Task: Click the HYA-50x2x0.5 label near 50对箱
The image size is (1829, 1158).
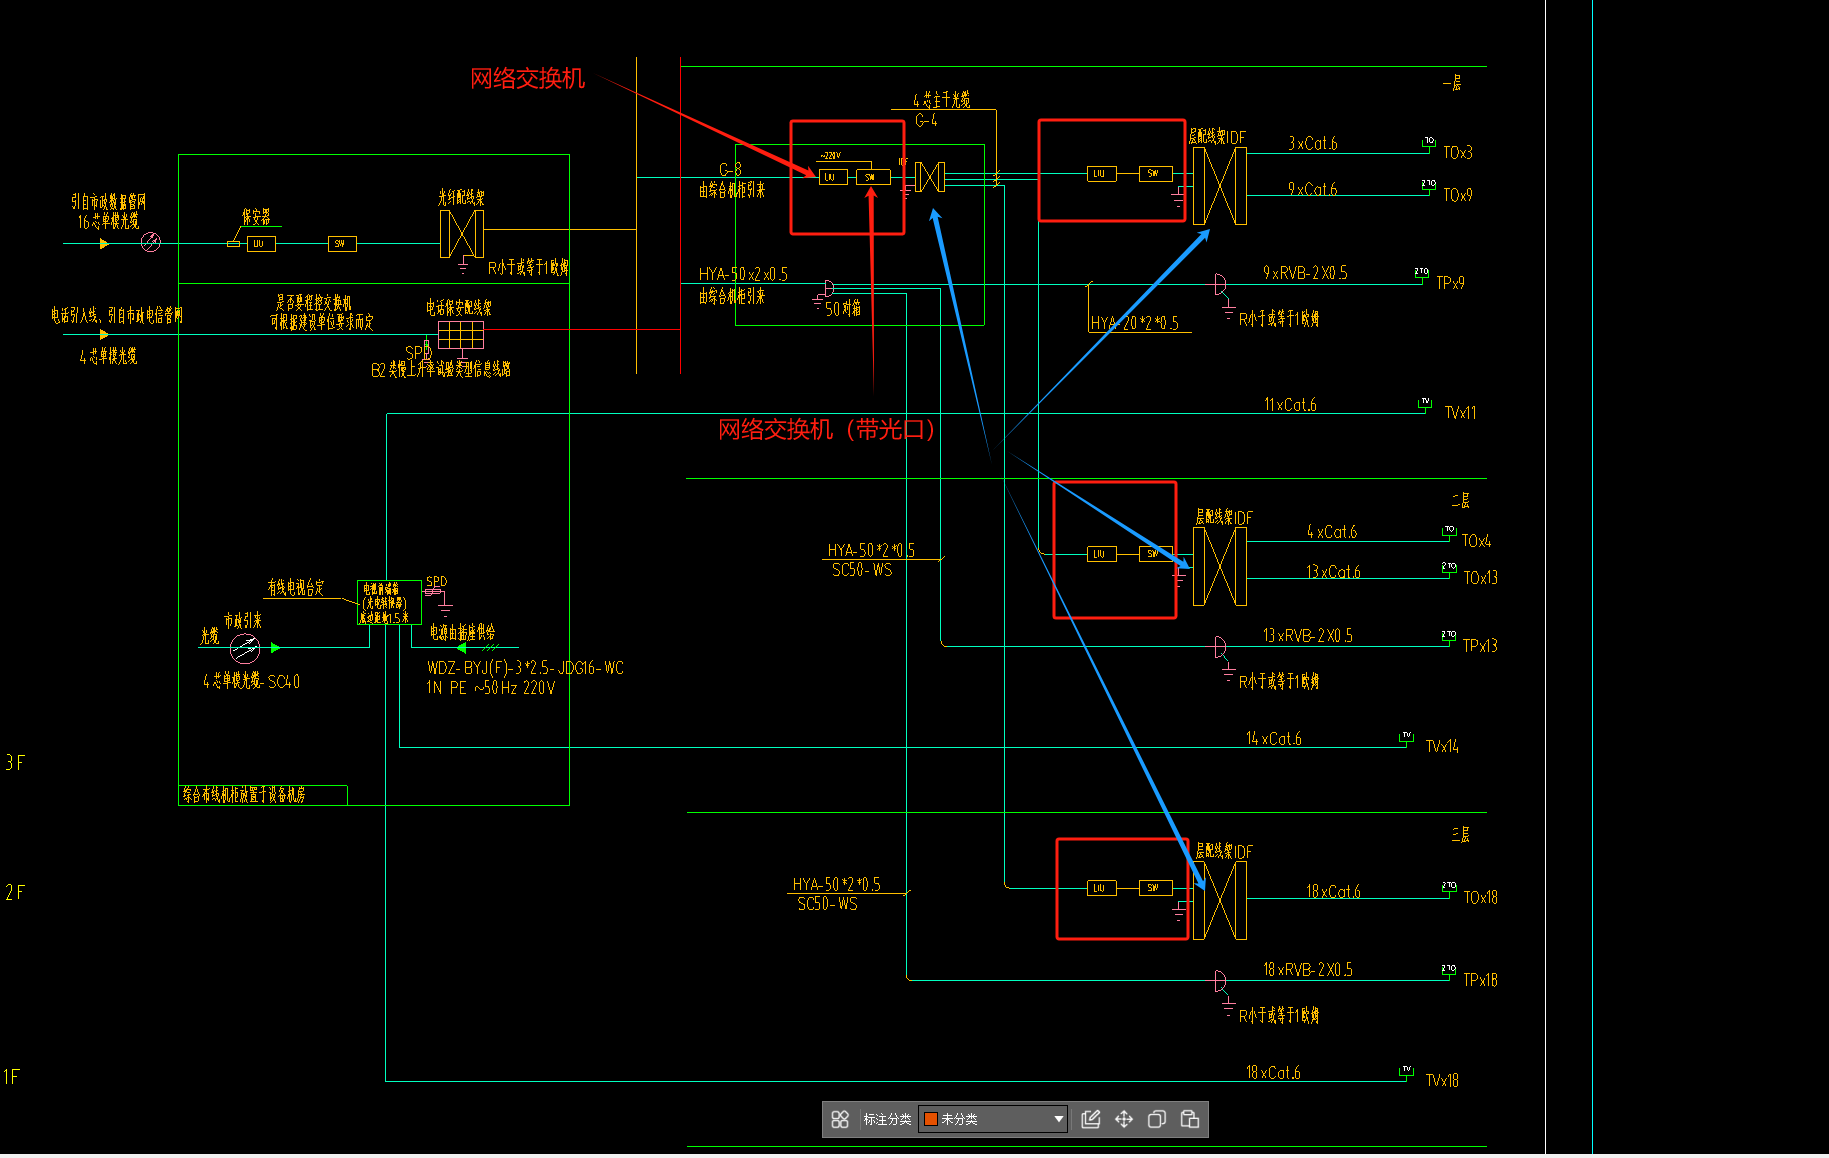Action: coord(743,274)
